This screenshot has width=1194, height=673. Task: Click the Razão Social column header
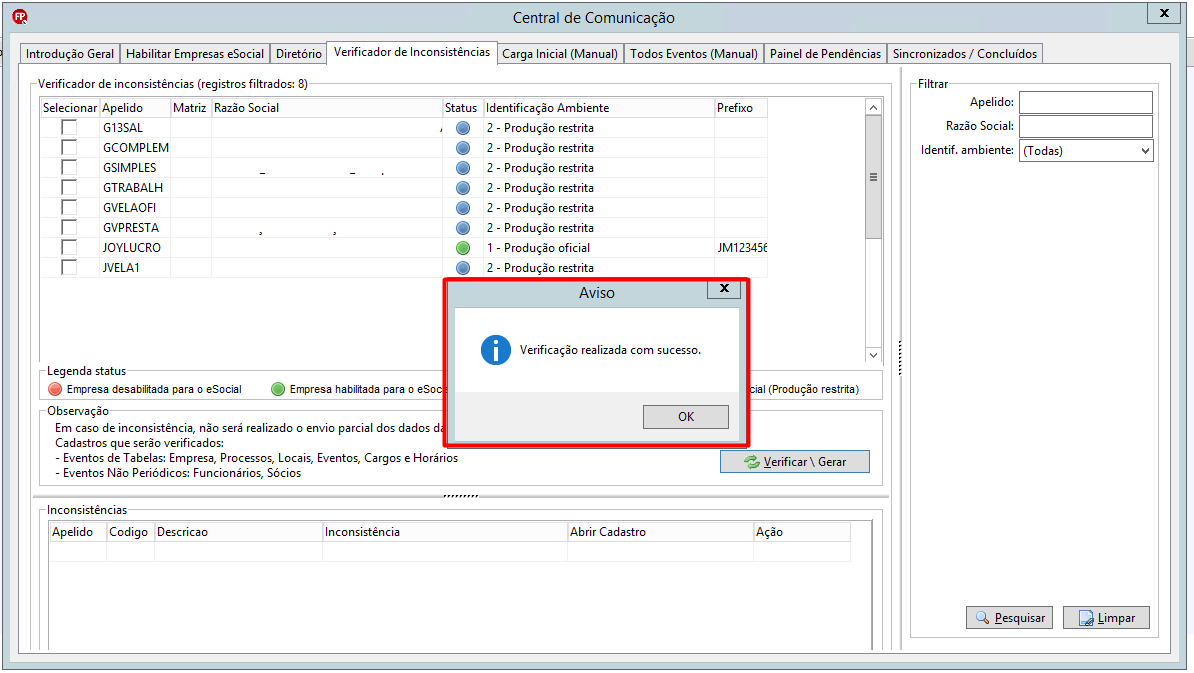[x=327, y=107]
